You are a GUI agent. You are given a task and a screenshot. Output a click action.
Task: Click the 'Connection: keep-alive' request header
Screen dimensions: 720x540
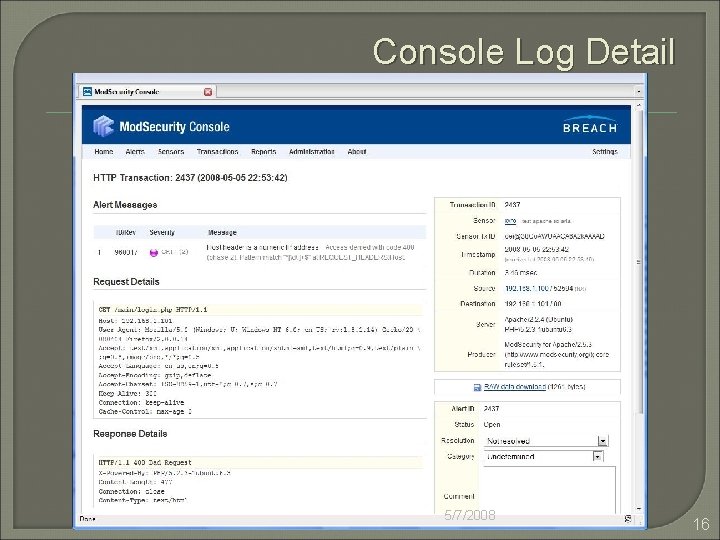(141, 403)
